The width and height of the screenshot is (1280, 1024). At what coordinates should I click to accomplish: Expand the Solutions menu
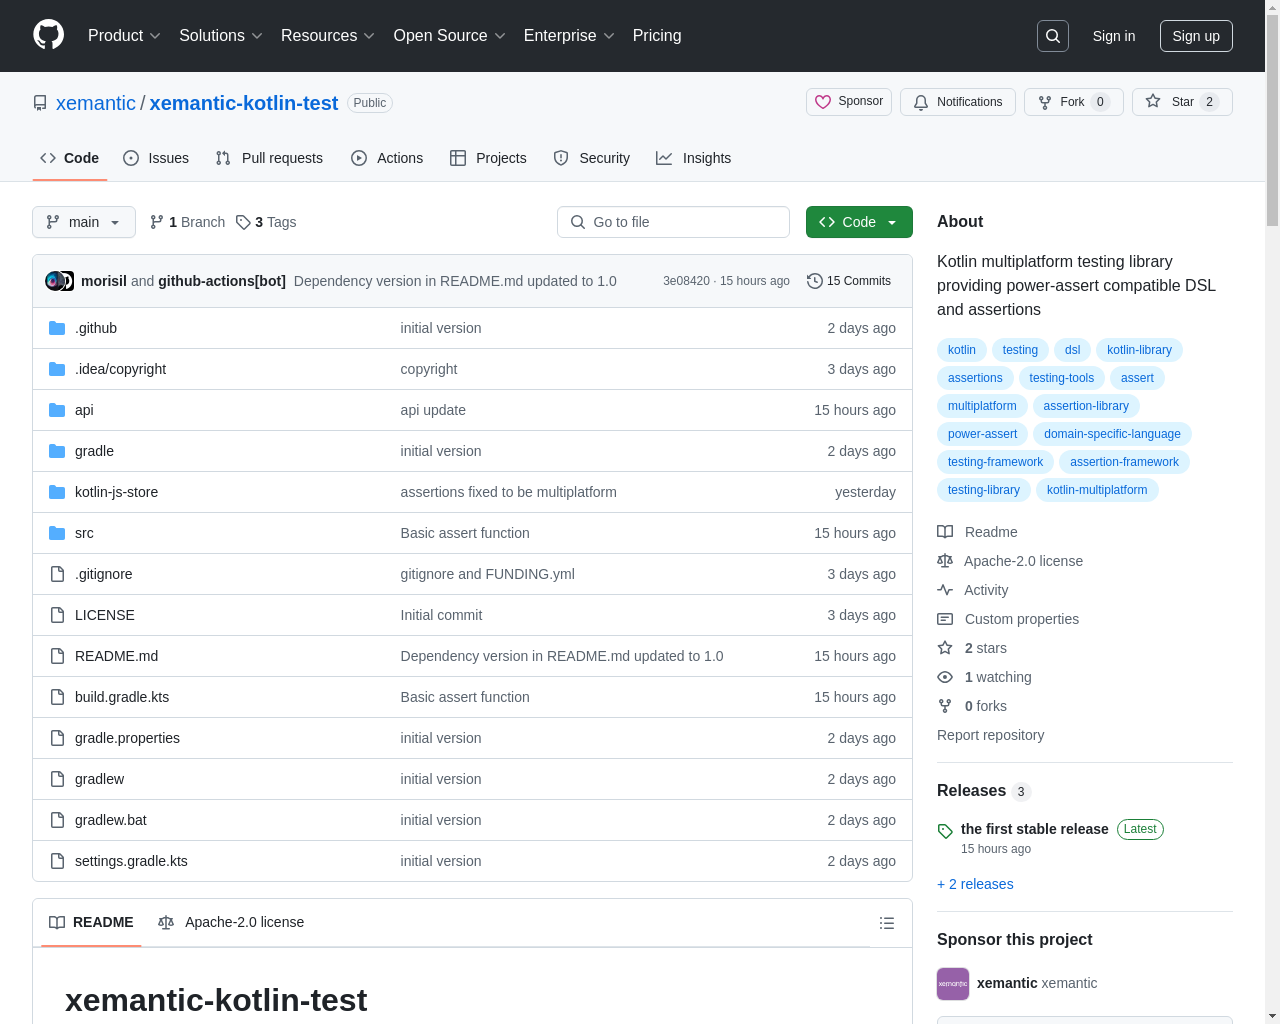[221, 36]
